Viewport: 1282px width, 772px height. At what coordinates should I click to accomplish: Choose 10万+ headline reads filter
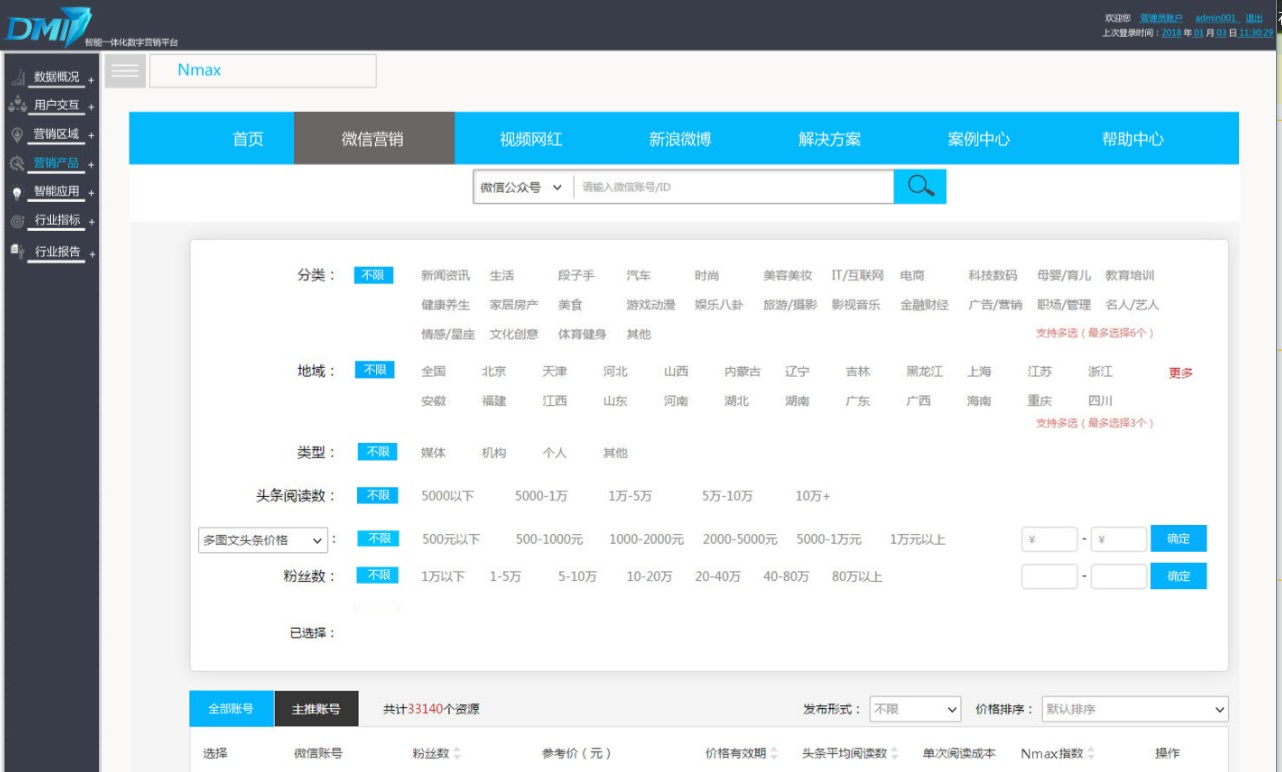tap(813, 496)
